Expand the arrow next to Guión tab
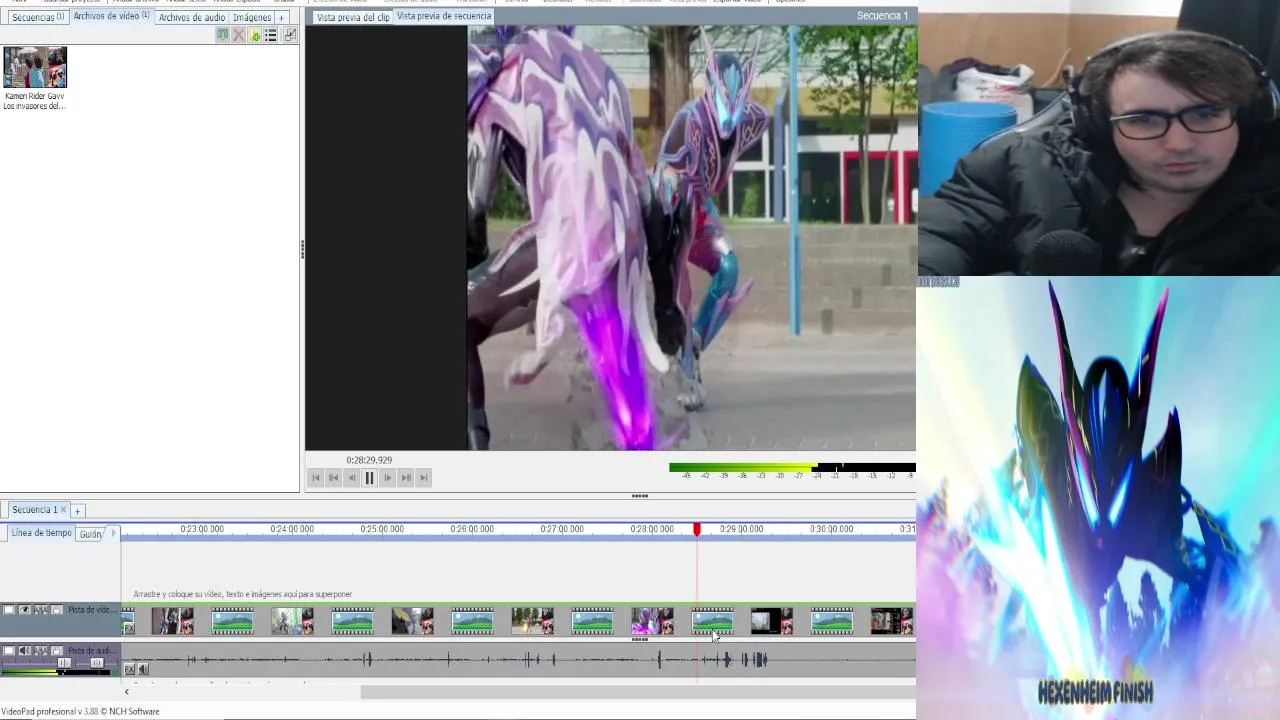Screen dimensions: 1280x720 (113, 533)
